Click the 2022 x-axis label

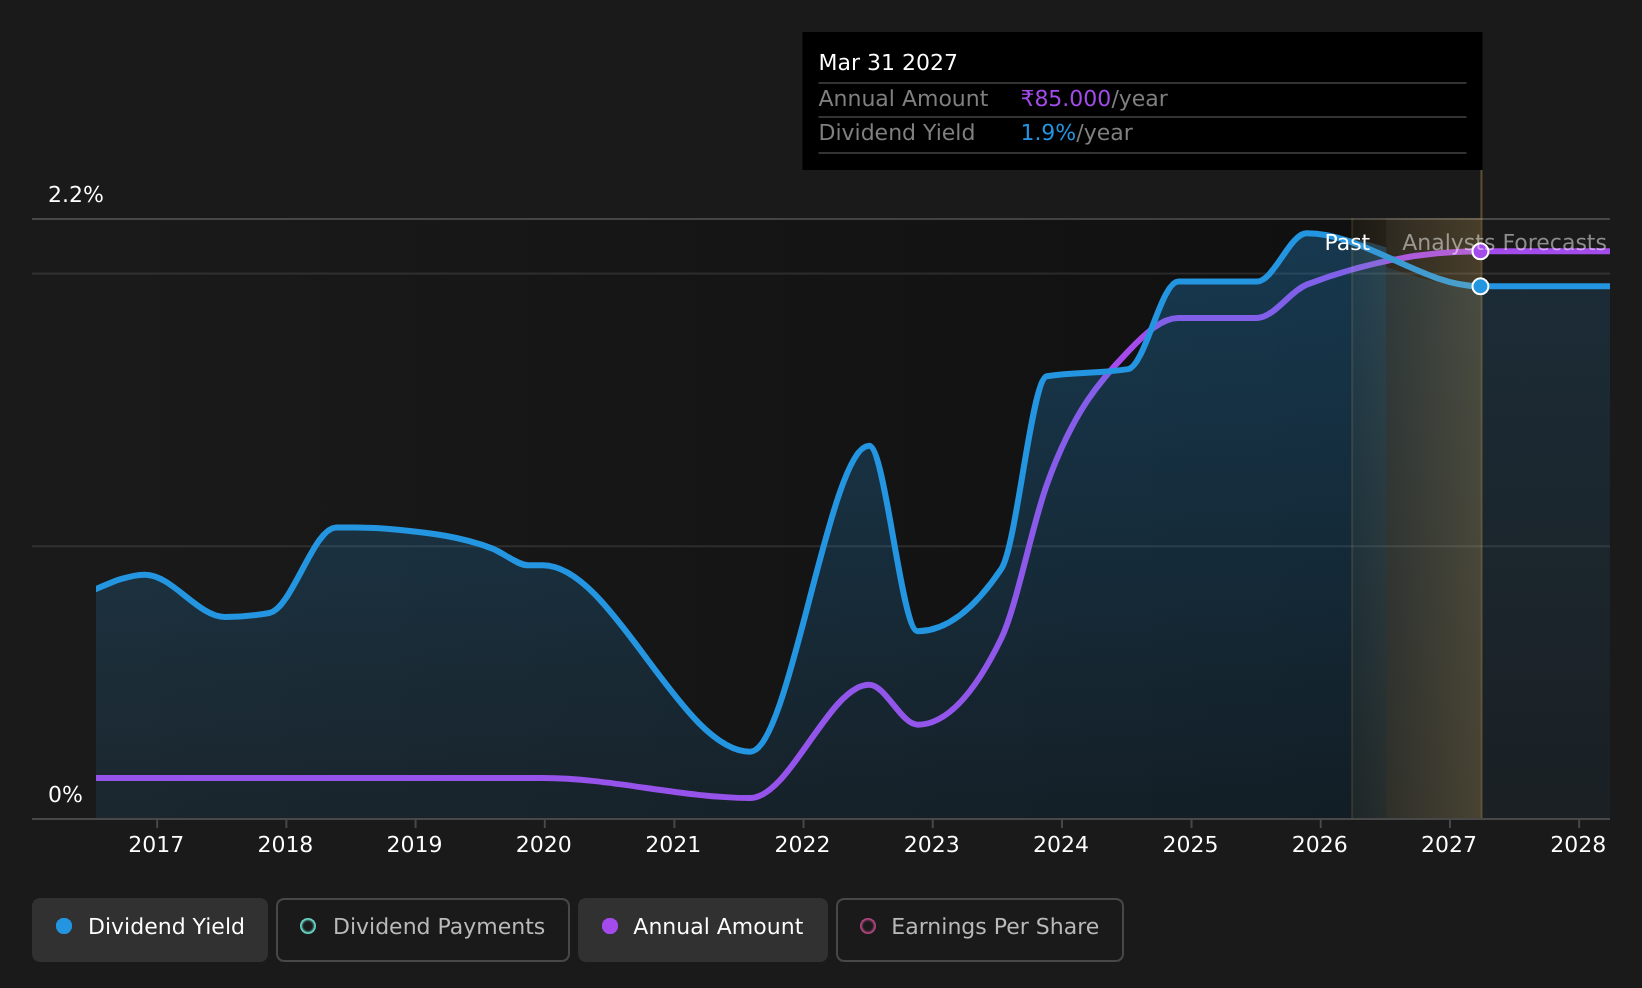[x=802, y=845]
